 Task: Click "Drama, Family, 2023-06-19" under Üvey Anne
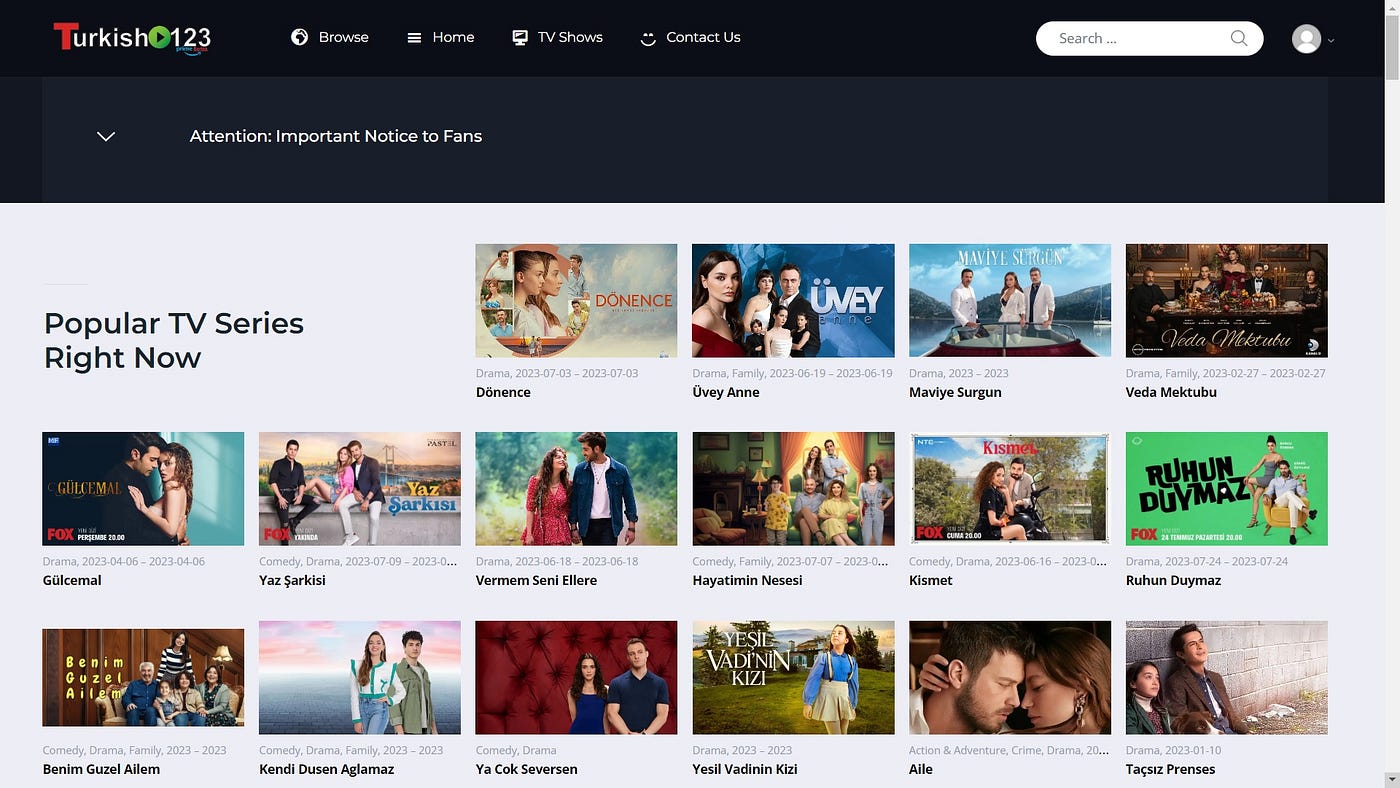pyautogui.click(x=792, y=373)
